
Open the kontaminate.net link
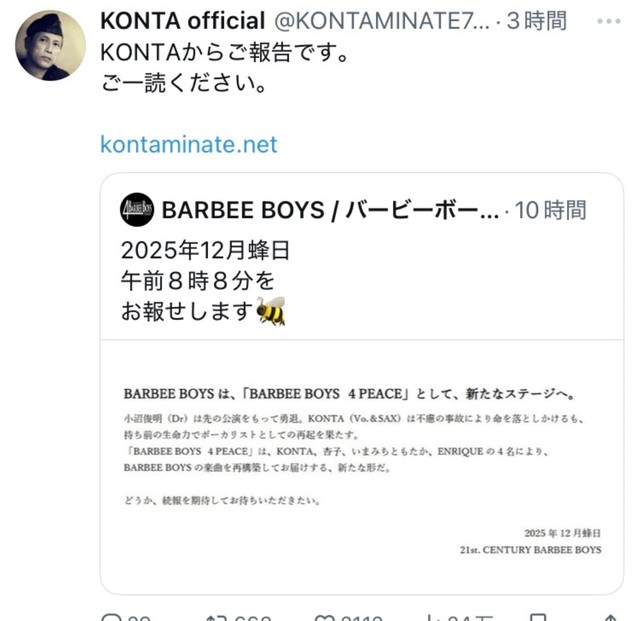click(189, 144)
